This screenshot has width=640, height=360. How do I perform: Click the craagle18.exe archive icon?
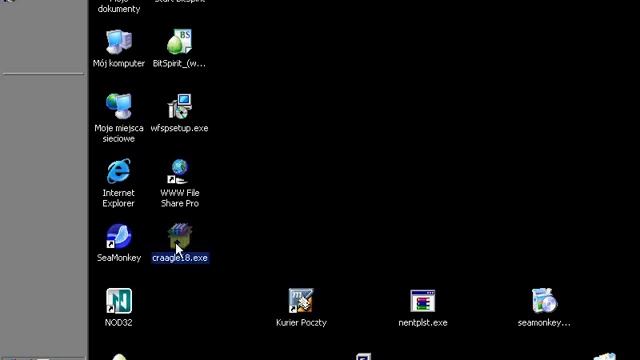pyautogui.click(x=180, y=236)
